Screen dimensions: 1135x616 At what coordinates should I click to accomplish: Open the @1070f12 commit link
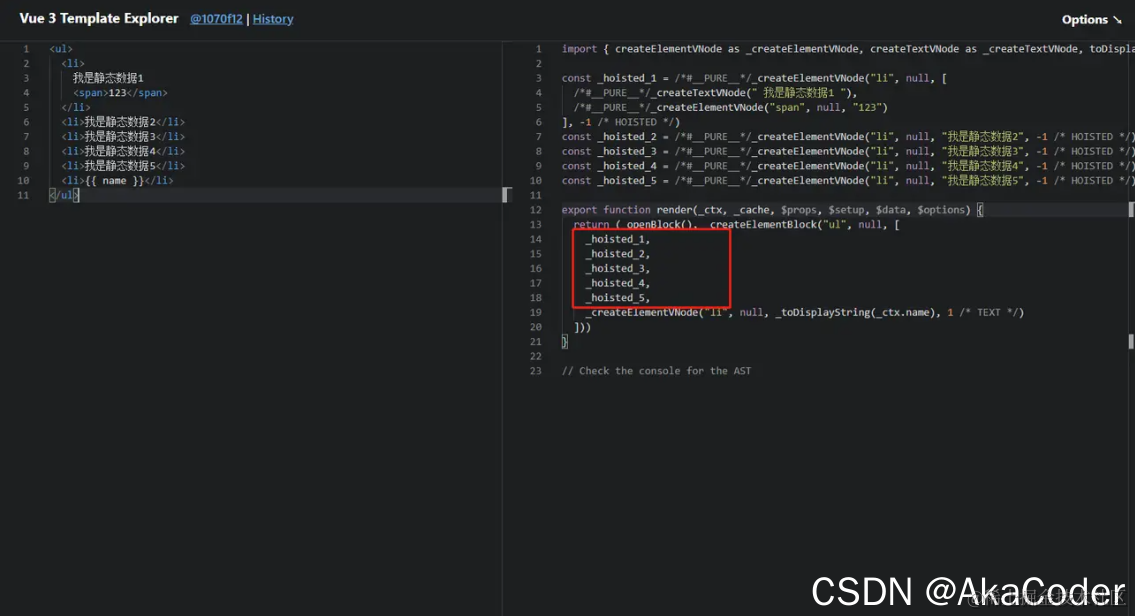(x=216, y=20)
